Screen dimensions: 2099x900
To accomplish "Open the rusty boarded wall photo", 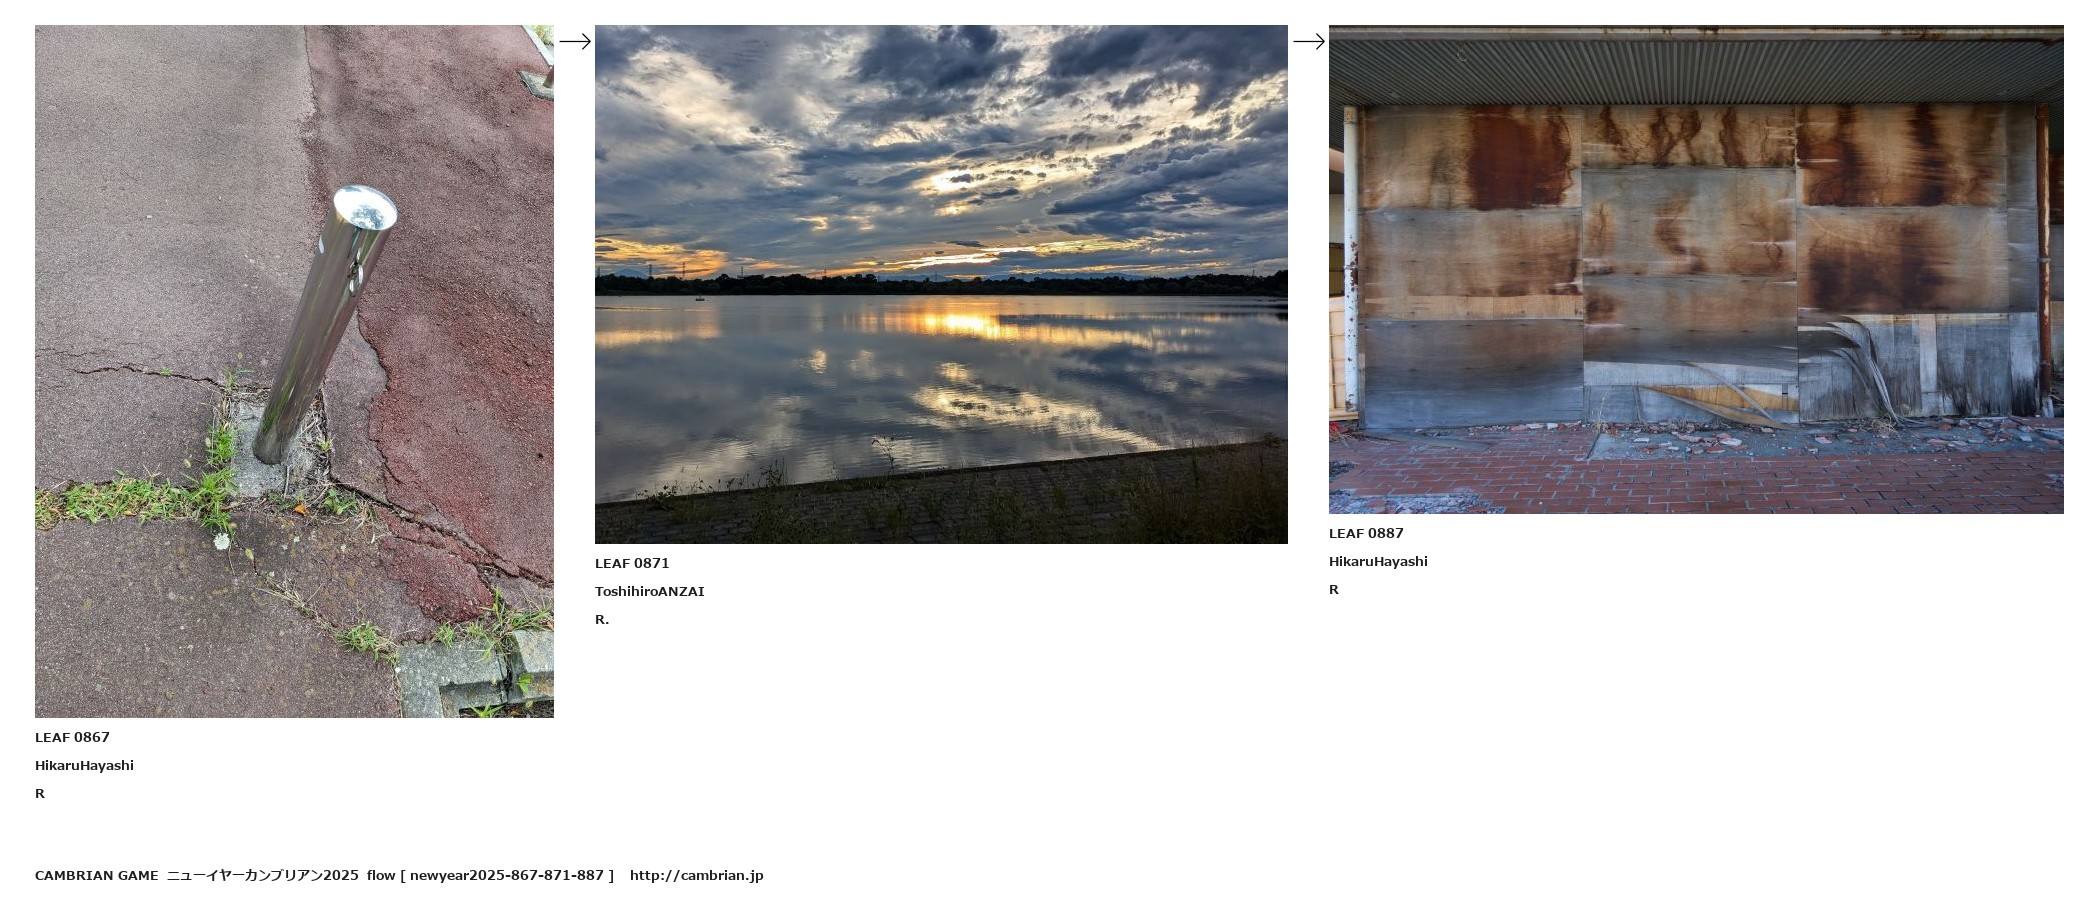I will [1696, 269].
